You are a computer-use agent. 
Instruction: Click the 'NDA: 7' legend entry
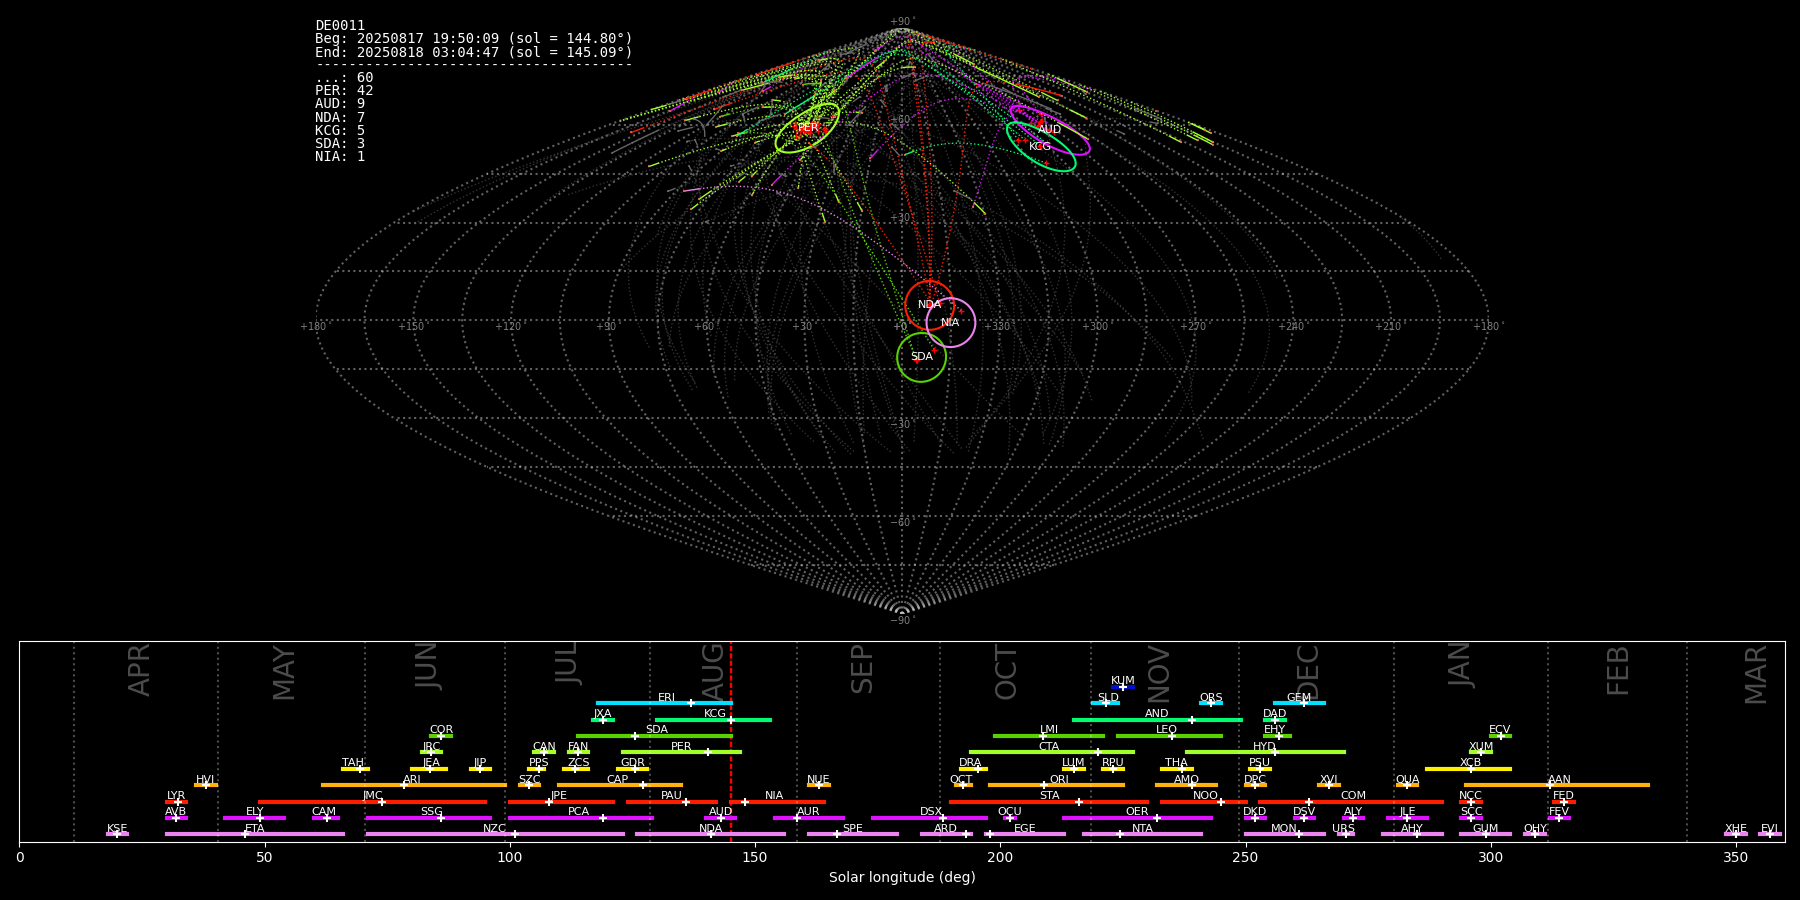point(340,117)
